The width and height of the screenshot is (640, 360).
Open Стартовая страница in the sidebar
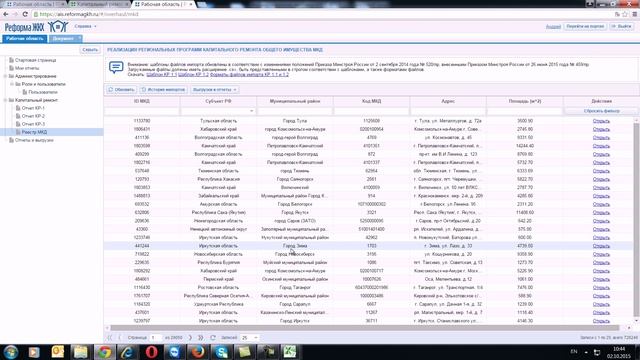(x=36, y=60)
